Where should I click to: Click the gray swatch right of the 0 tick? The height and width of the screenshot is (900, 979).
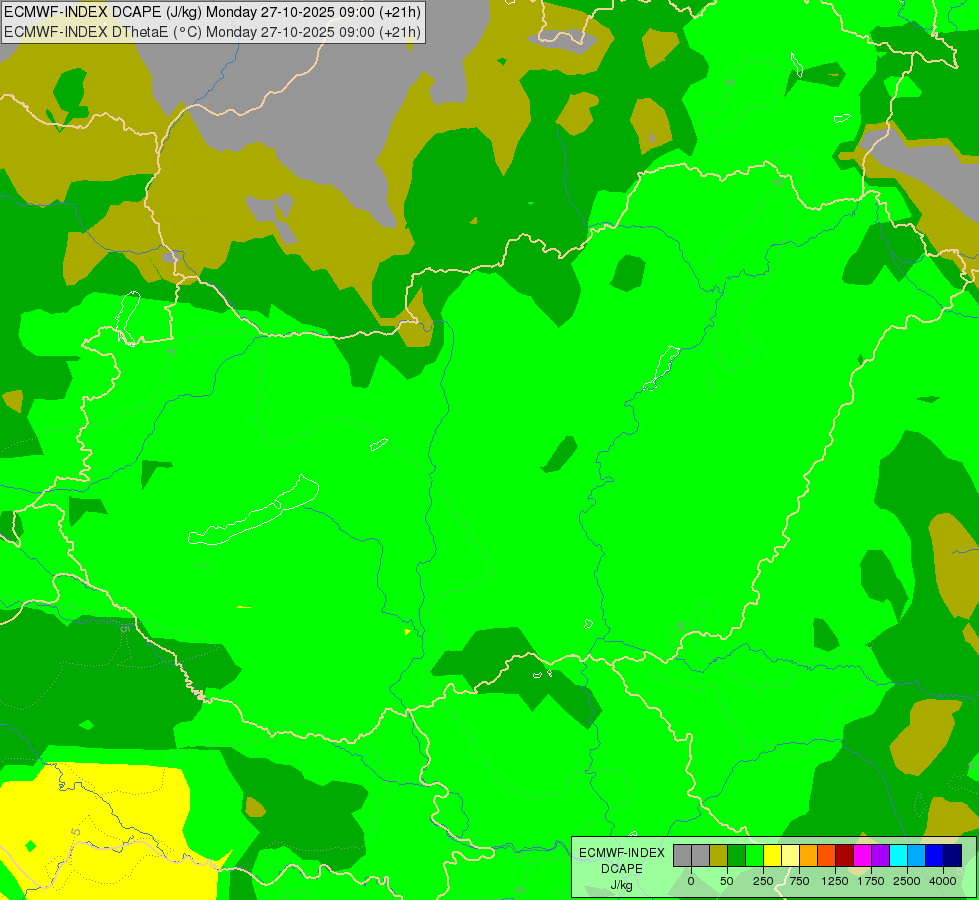point(701,856)
